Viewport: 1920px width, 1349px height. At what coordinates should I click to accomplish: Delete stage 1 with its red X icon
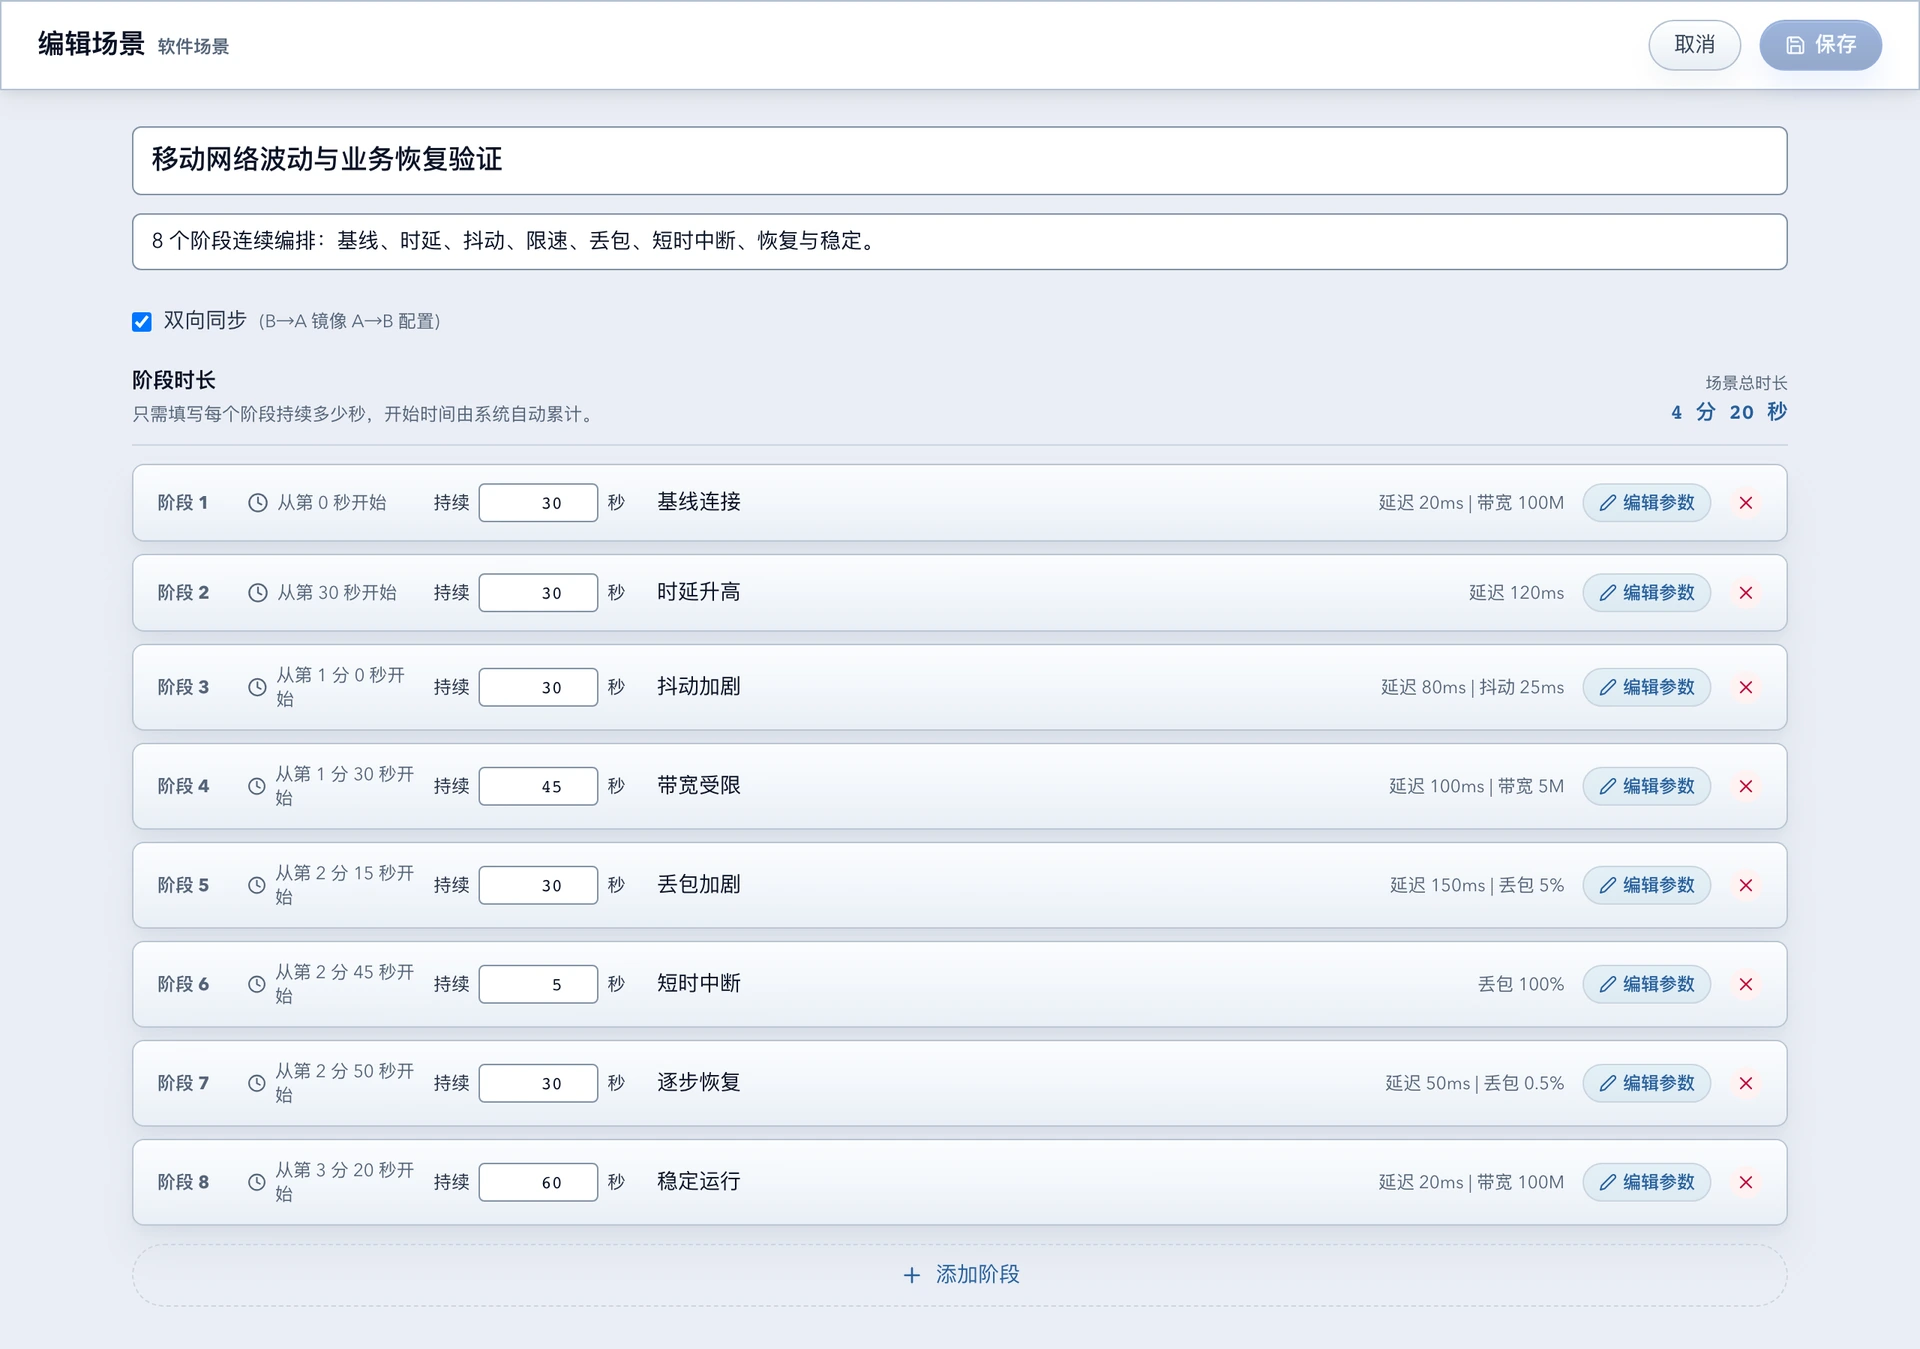coord(1746,503)
